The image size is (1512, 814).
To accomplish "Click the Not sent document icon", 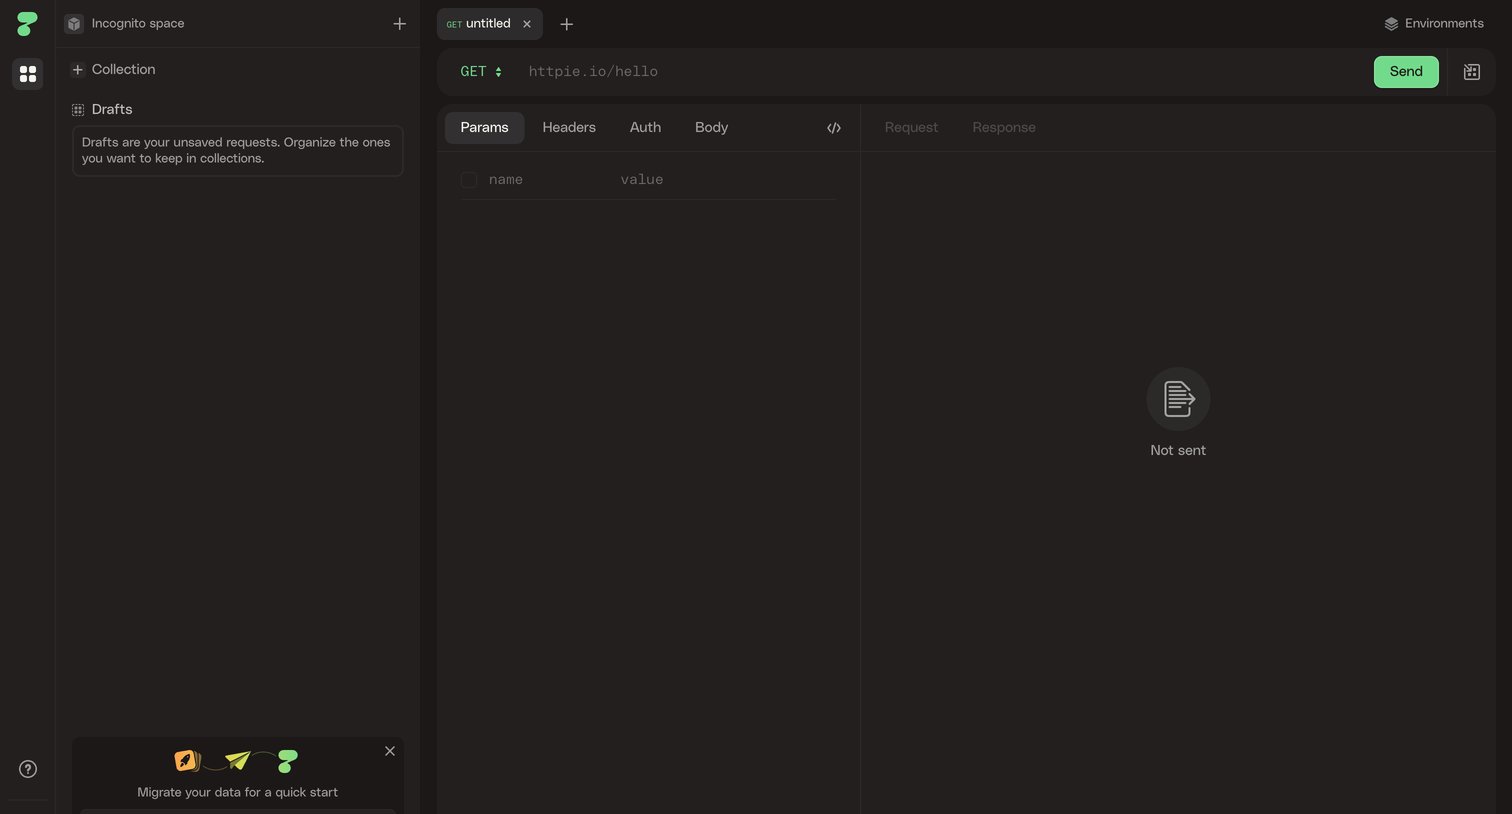I will 1178,399.
